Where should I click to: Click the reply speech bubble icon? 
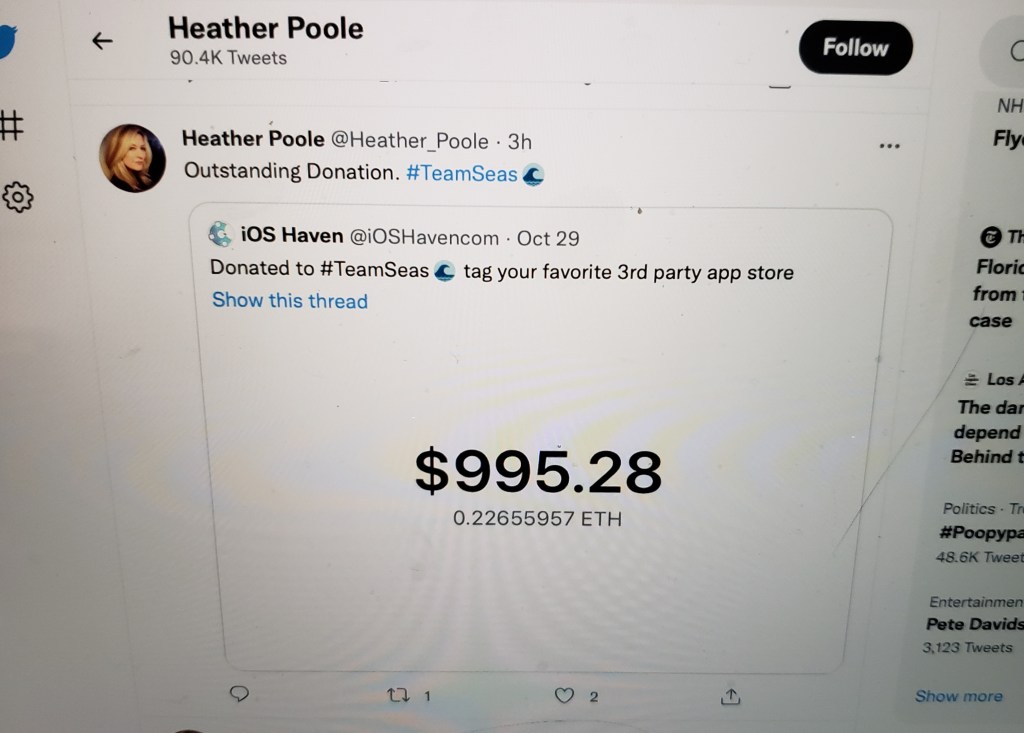[x=239, y=694]
